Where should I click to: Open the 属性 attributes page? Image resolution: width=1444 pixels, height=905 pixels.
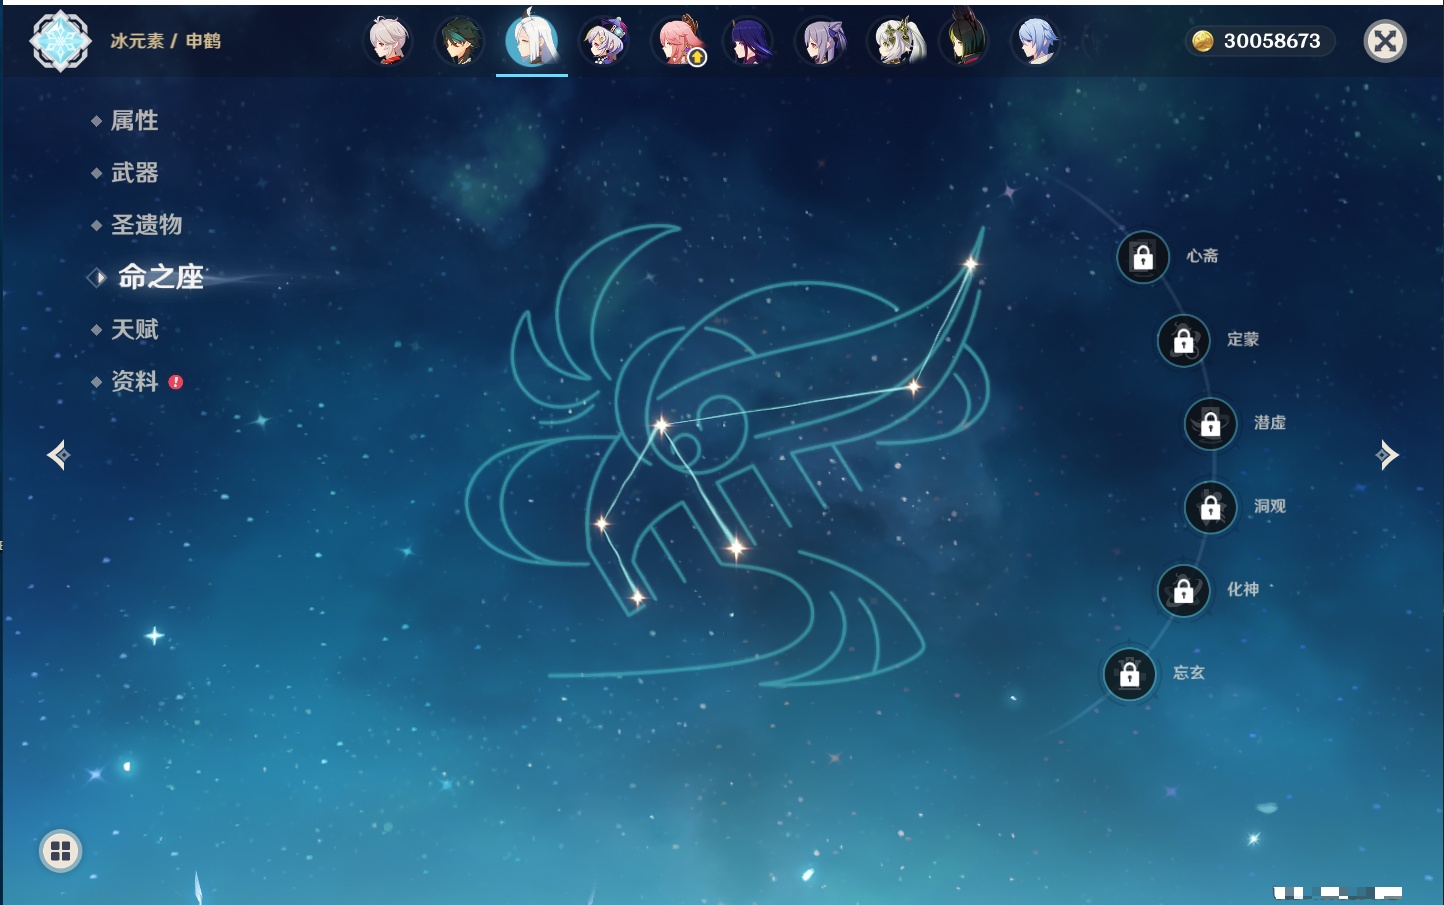point(134,121)
